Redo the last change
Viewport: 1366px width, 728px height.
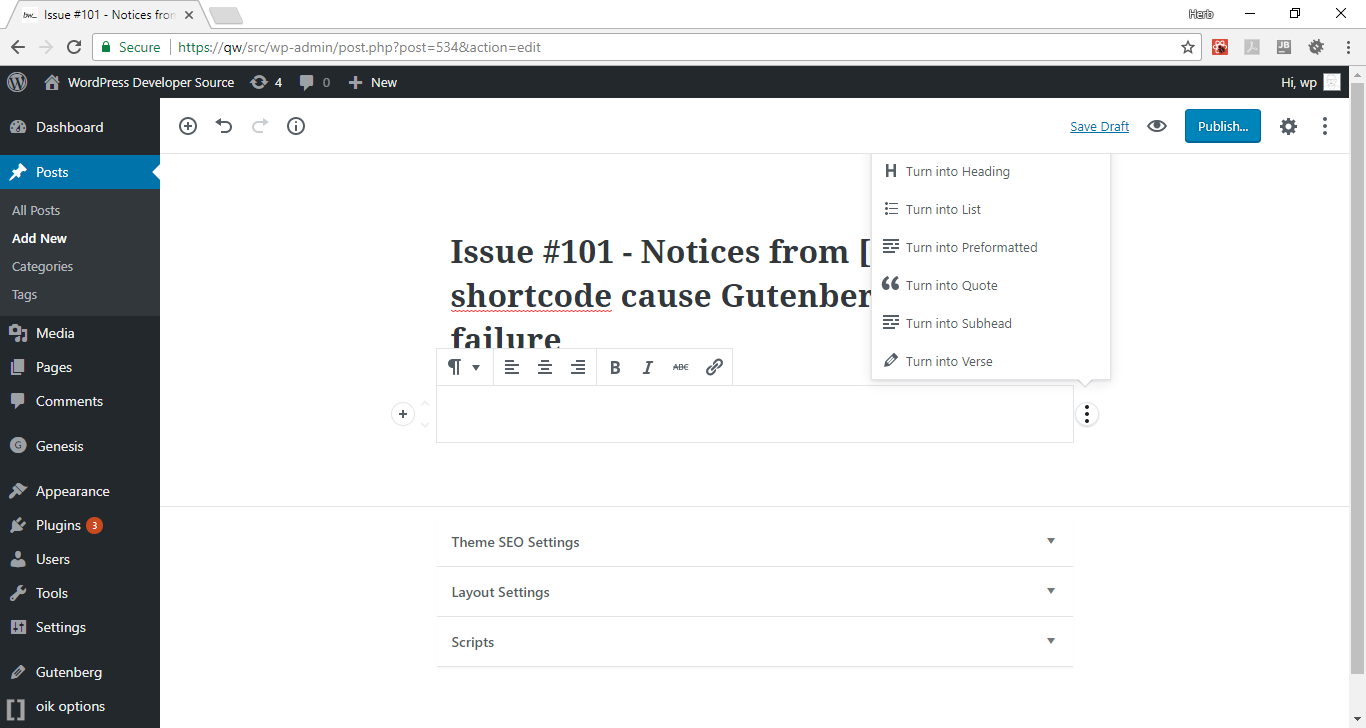259,126
